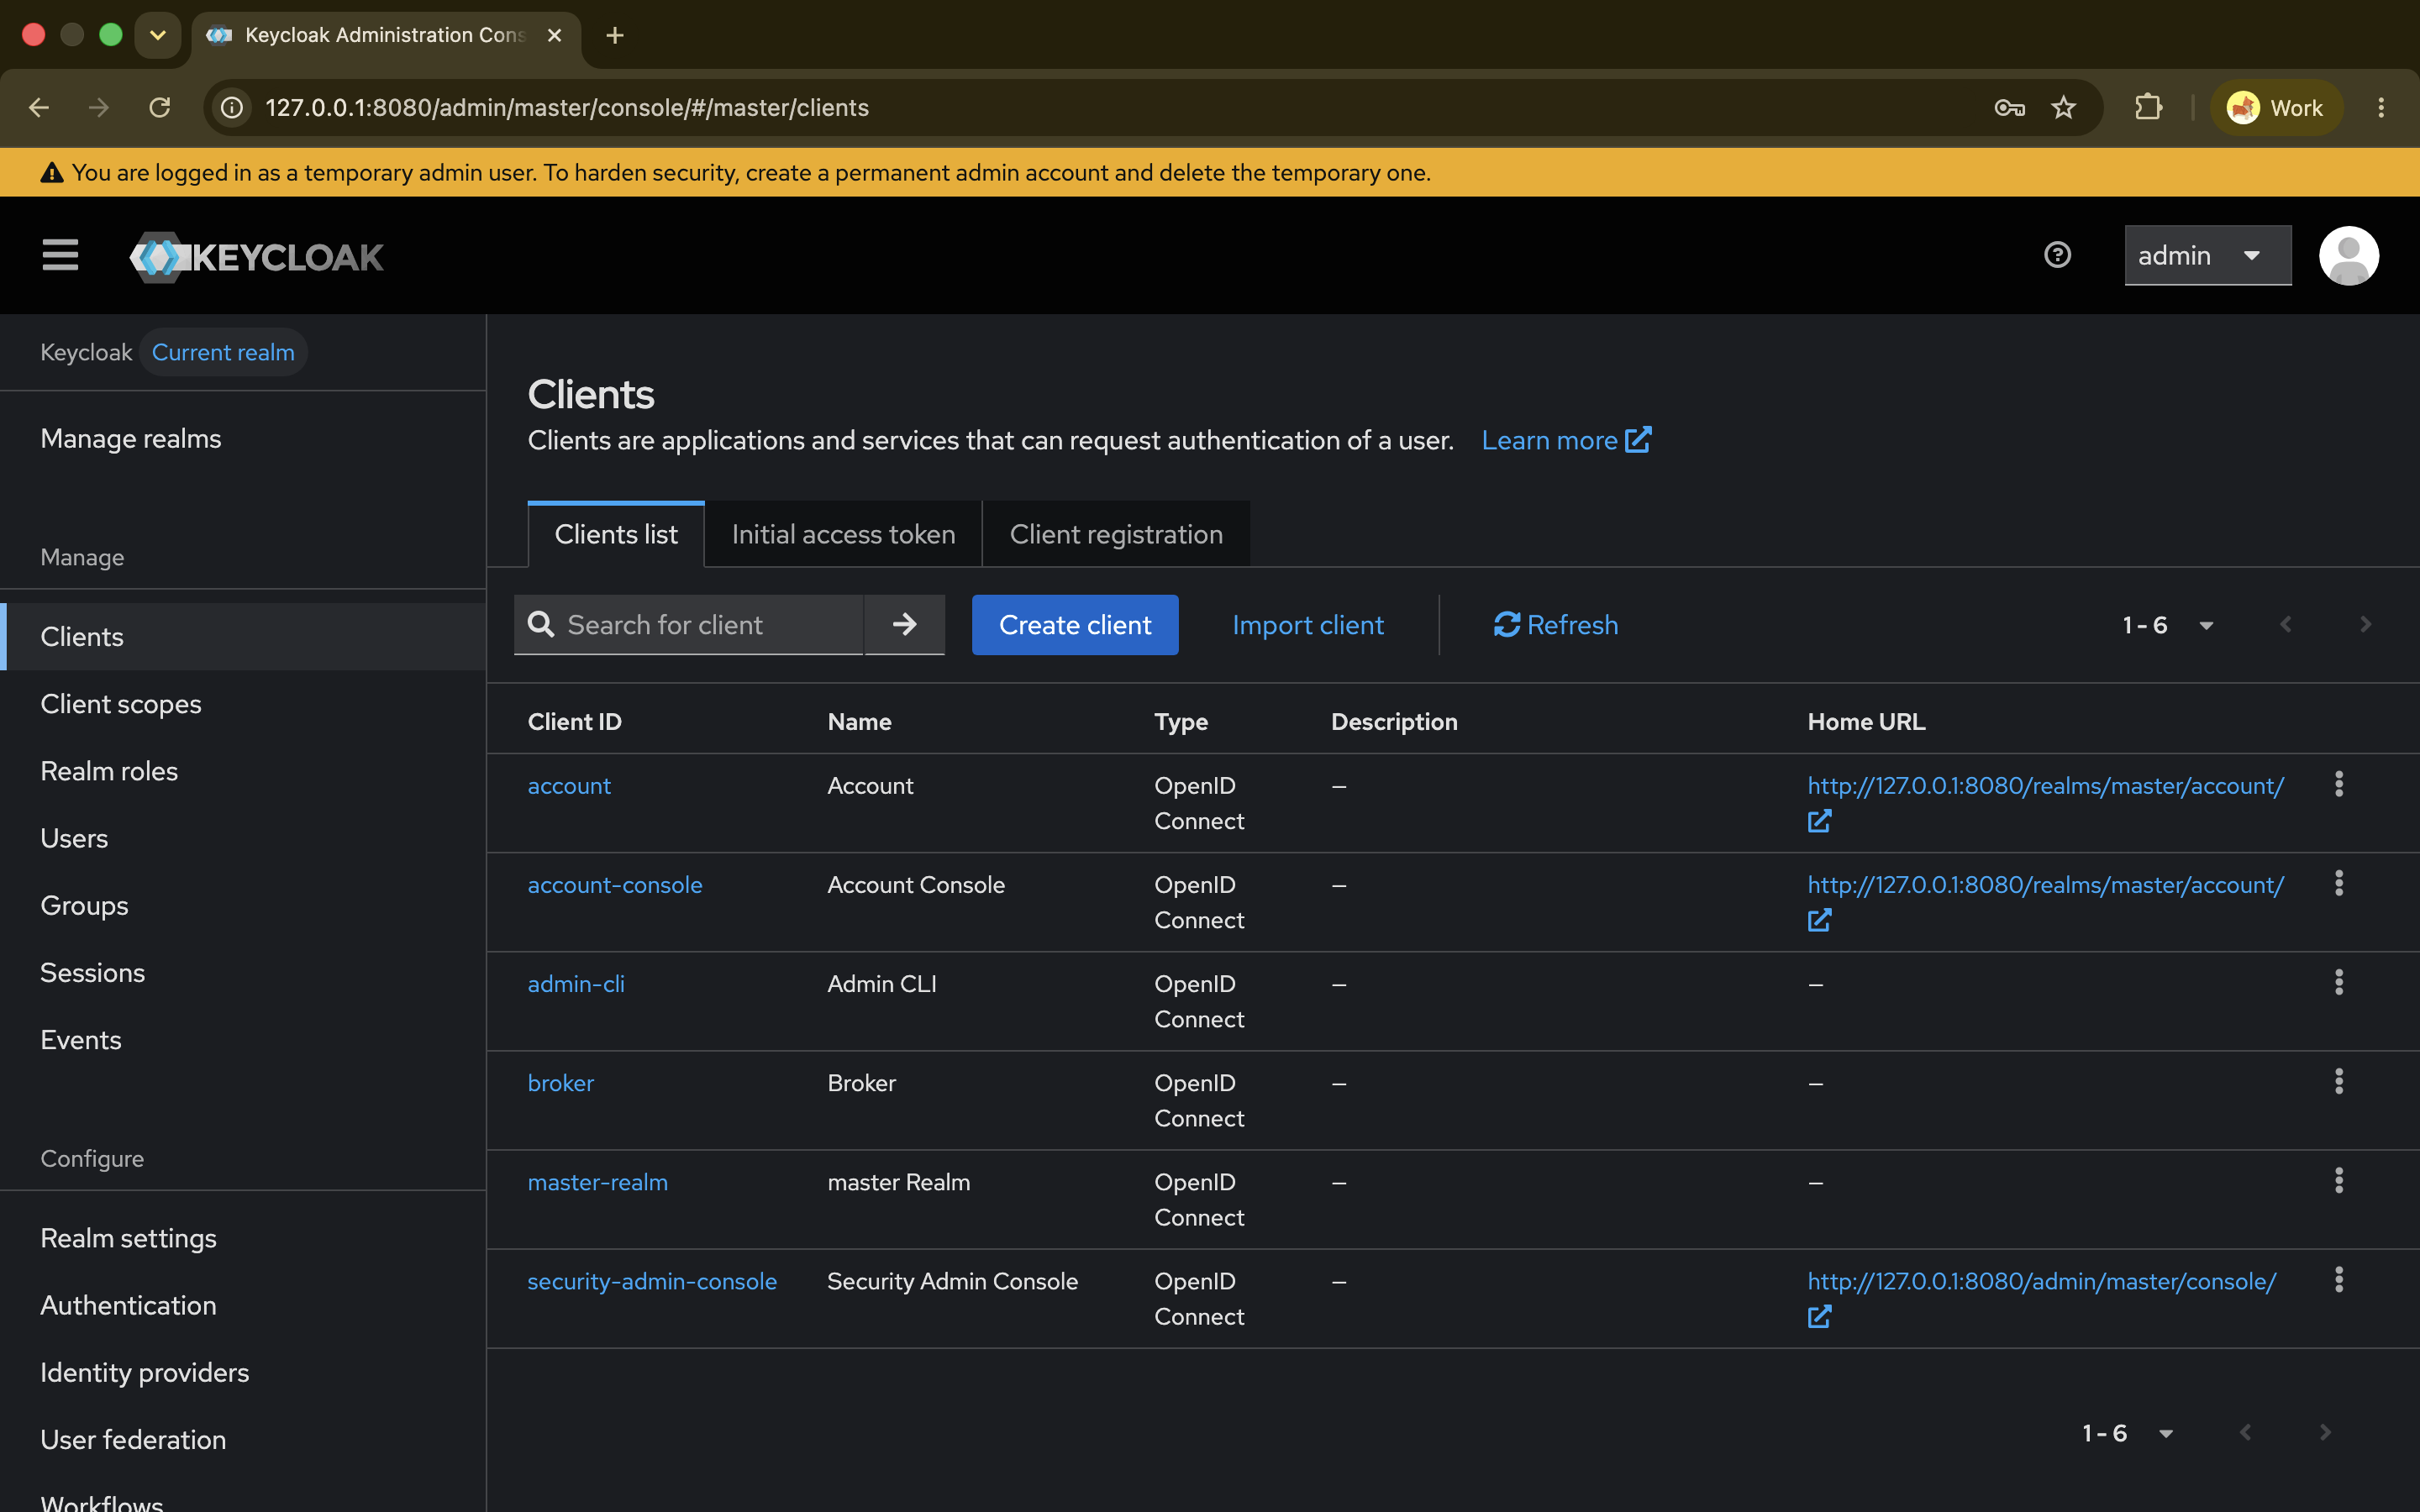Open the master-realm client link
Screen dimensions: 2420x1512
tap(598, 1182)
